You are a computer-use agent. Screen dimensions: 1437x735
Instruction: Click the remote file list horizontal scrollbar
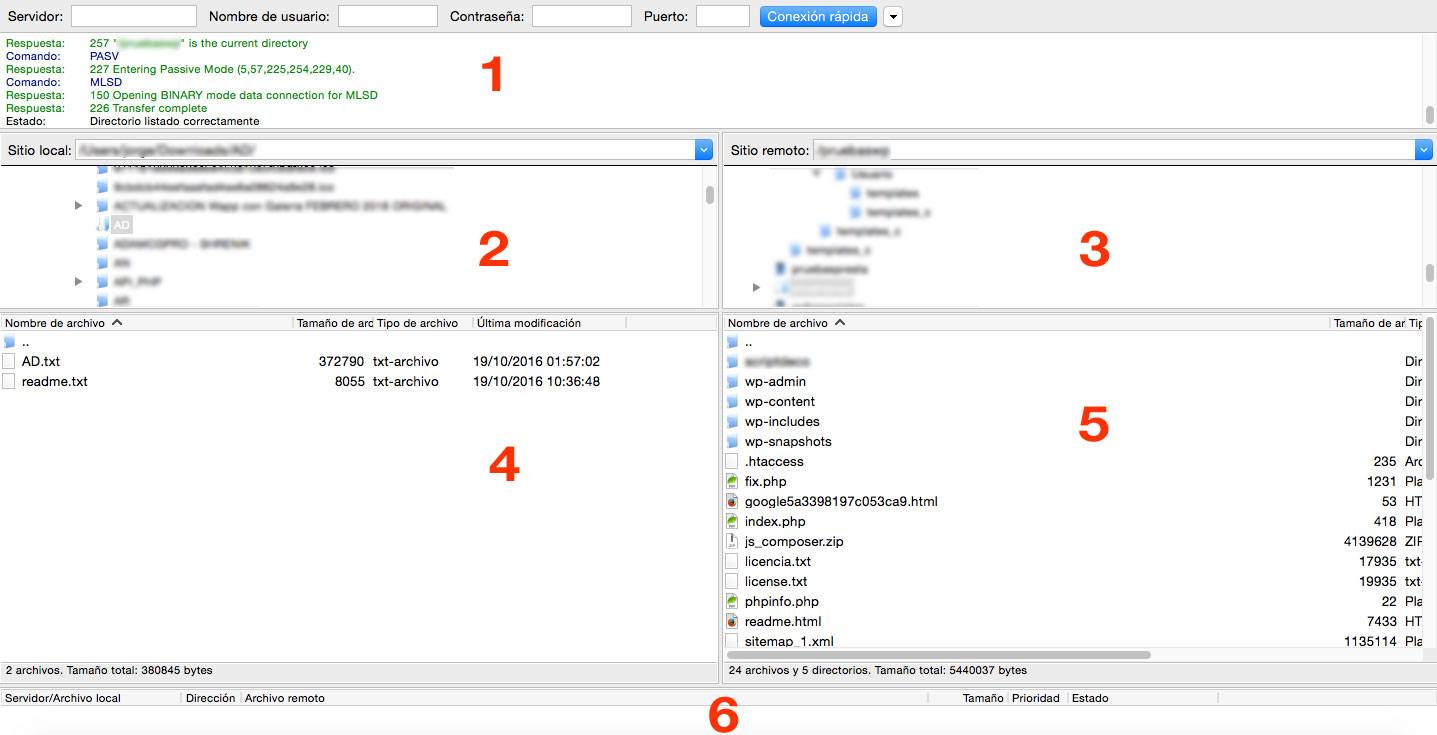(x=940, y=655)
